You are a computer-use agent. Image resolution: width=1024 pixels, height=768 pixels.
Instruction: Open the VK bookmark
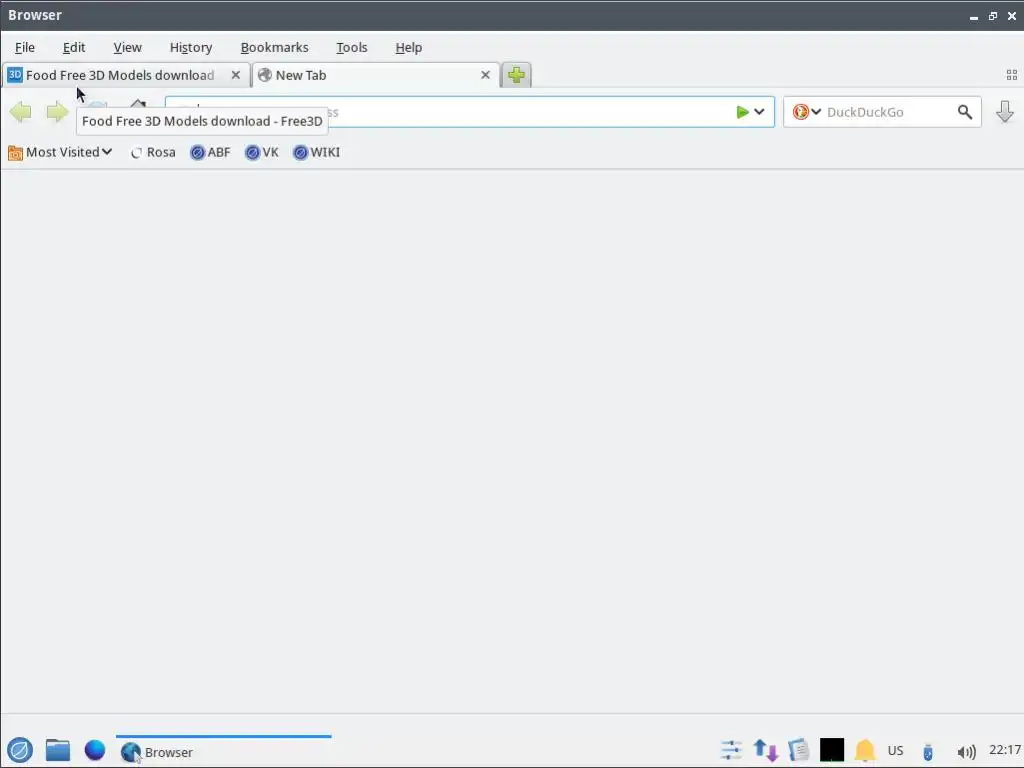point(262,152)
